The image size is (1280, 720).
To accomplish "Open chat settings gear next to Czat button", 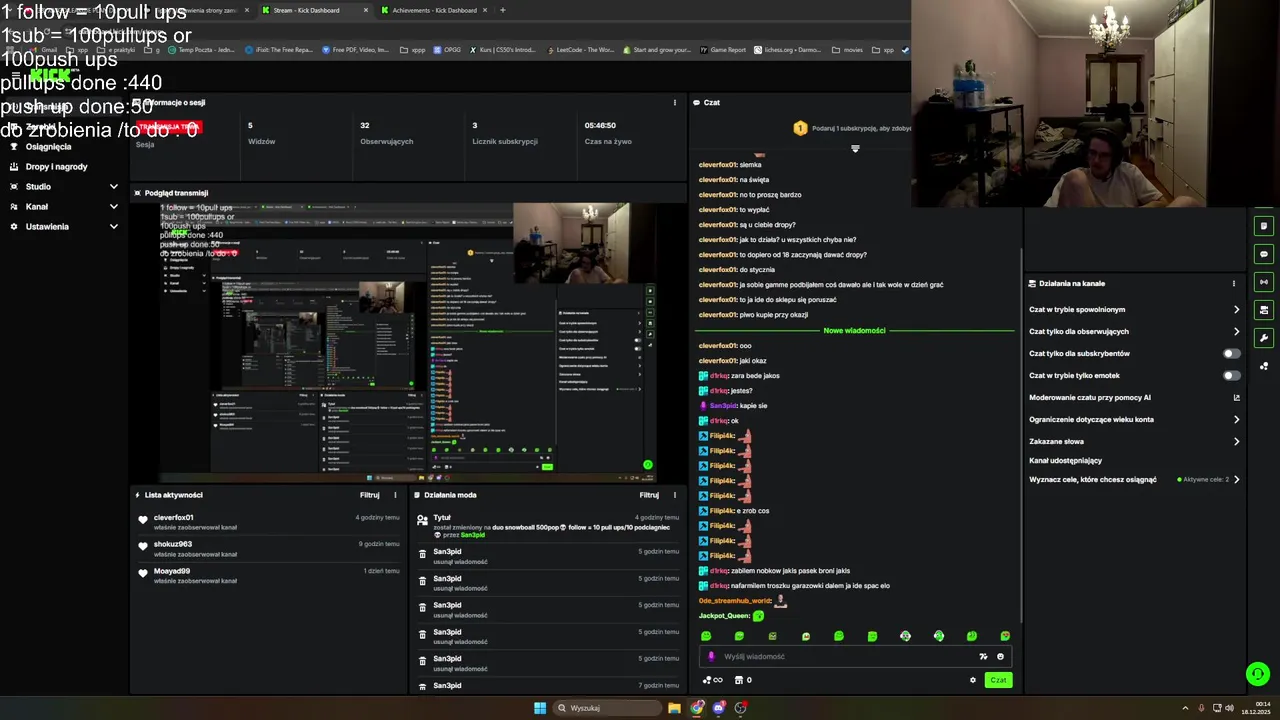I will 972,680.
